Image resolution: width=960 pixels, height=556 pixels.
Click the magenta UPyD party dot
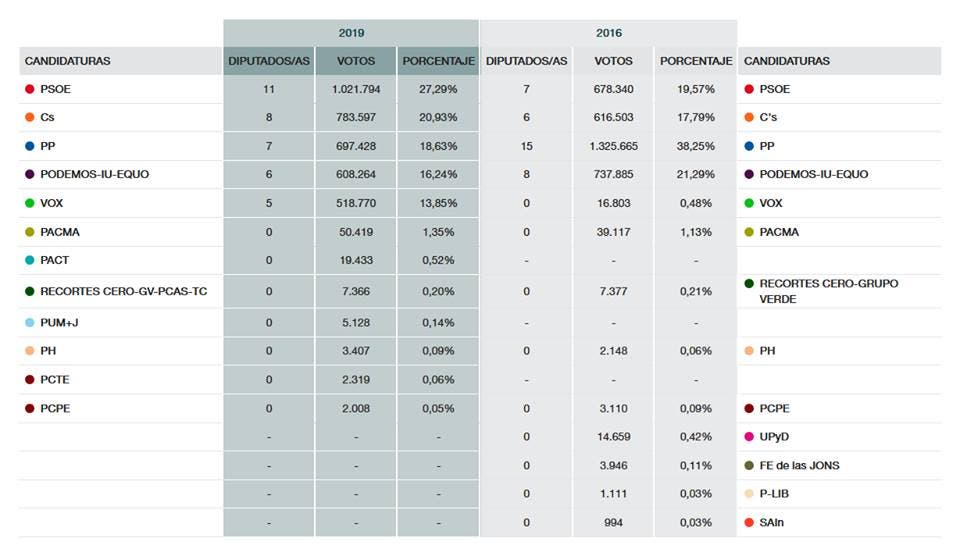(x=749, y=437)
